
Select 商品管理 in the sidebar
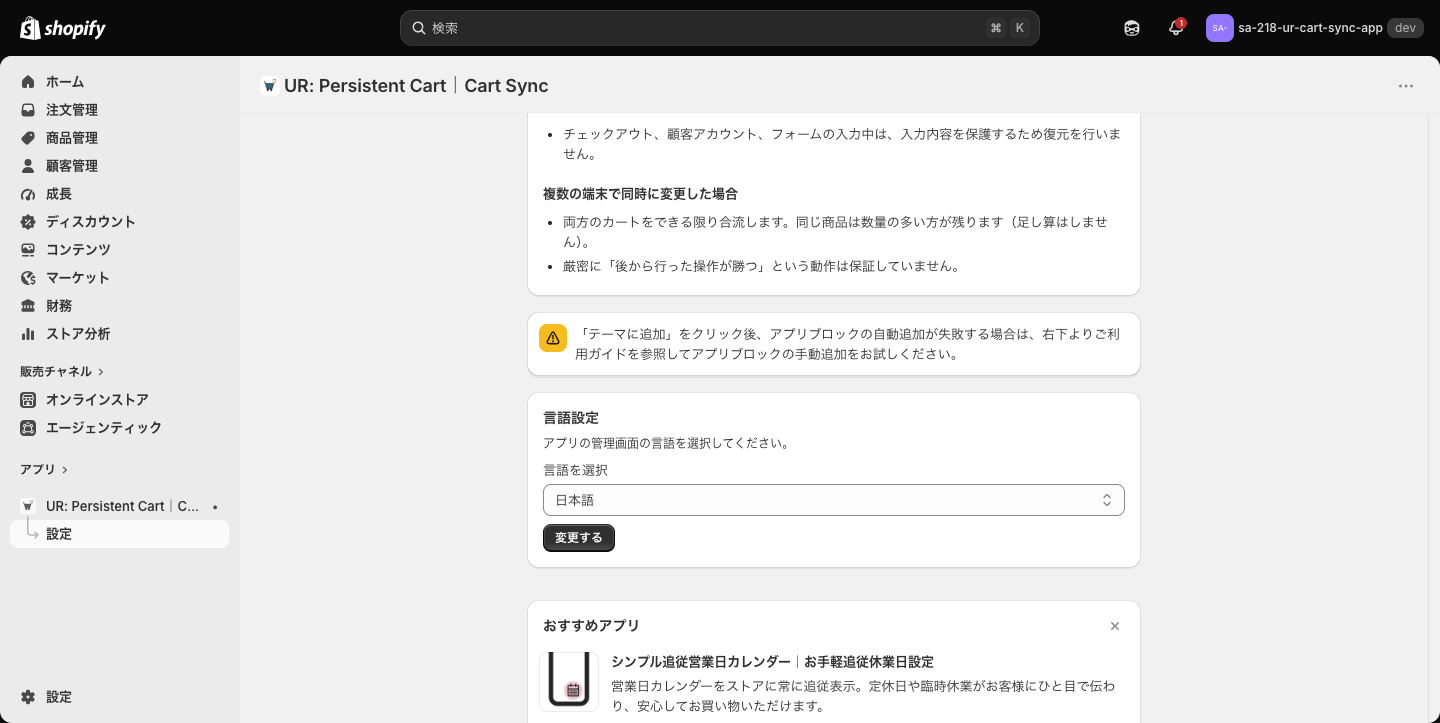point(72,138)
